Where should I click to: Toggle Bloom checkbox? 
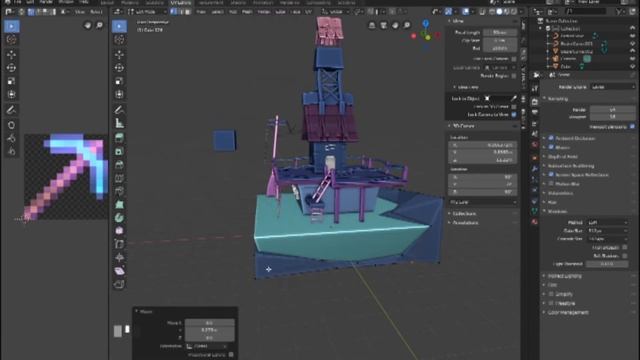click(x=551, y=147)
